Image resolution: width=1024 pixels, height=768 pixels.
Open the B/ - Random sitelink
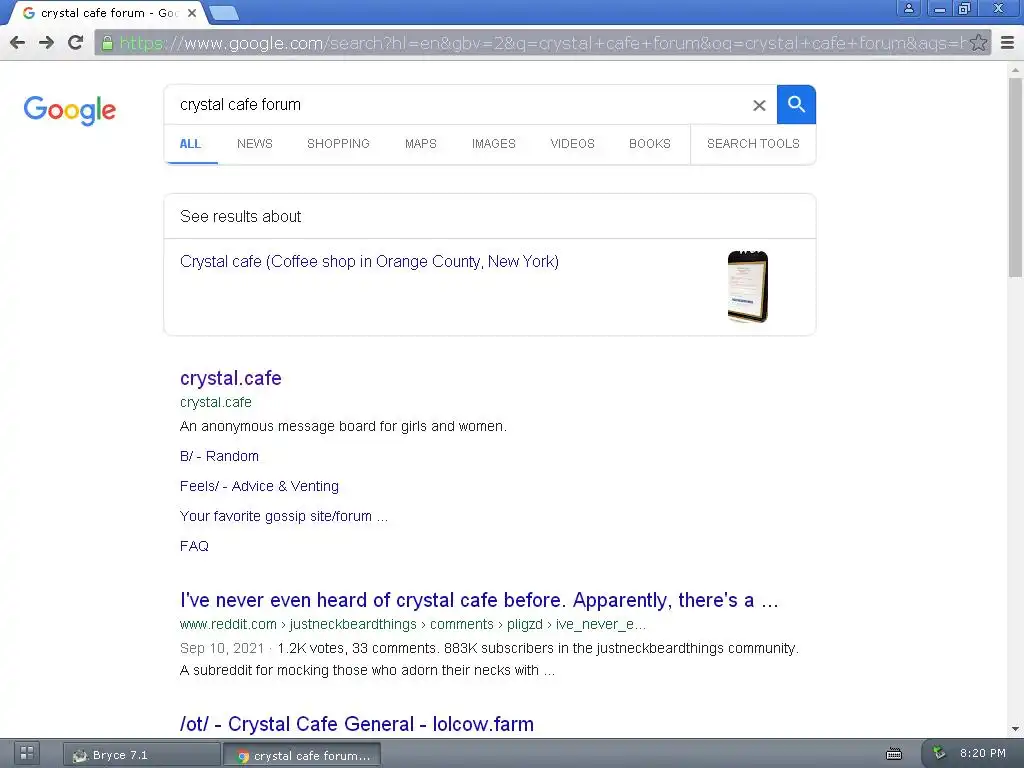tap(219, 456)
